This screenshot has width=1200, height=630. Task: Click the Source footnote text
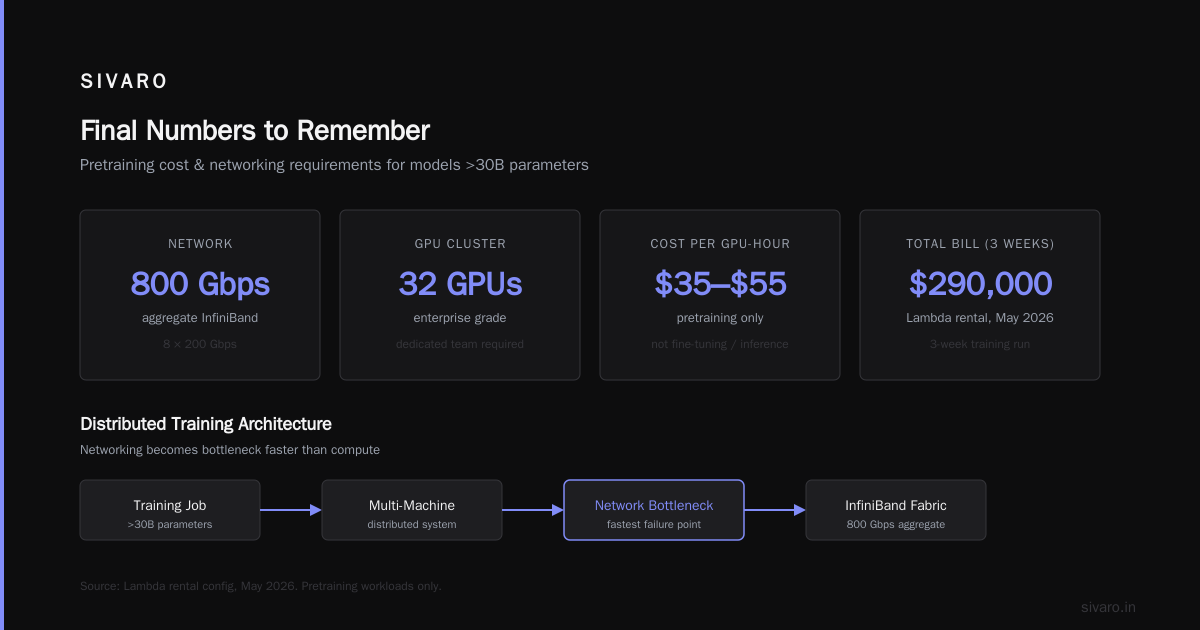point(261,586)
